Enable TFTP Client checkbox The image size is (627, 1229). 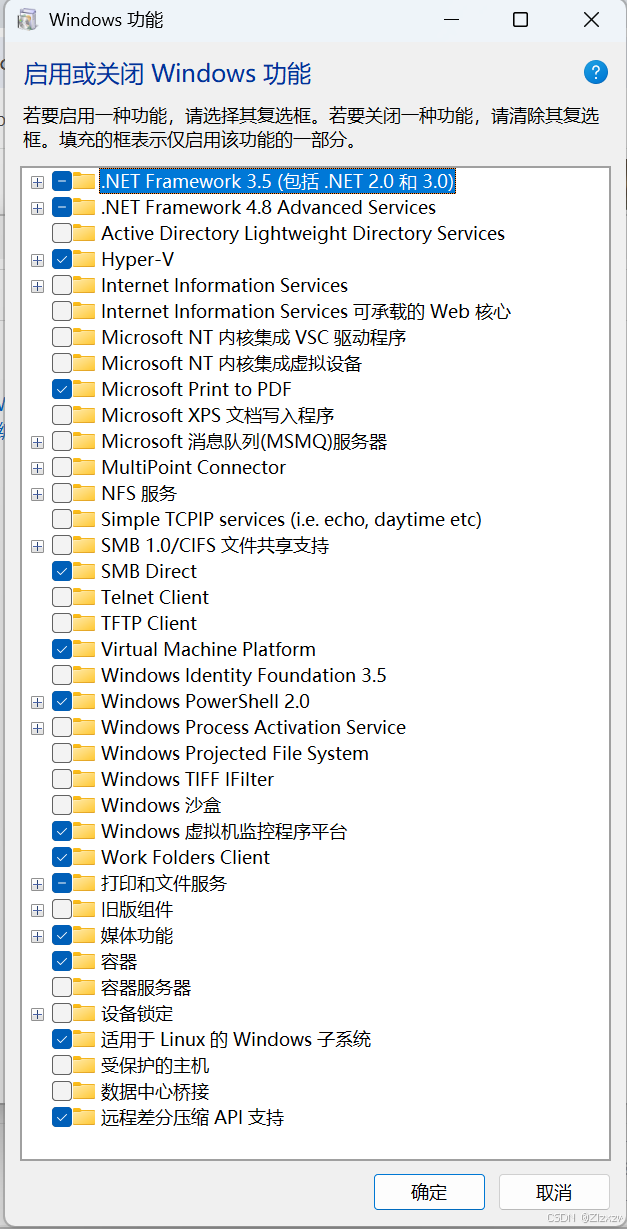point(61,623)
